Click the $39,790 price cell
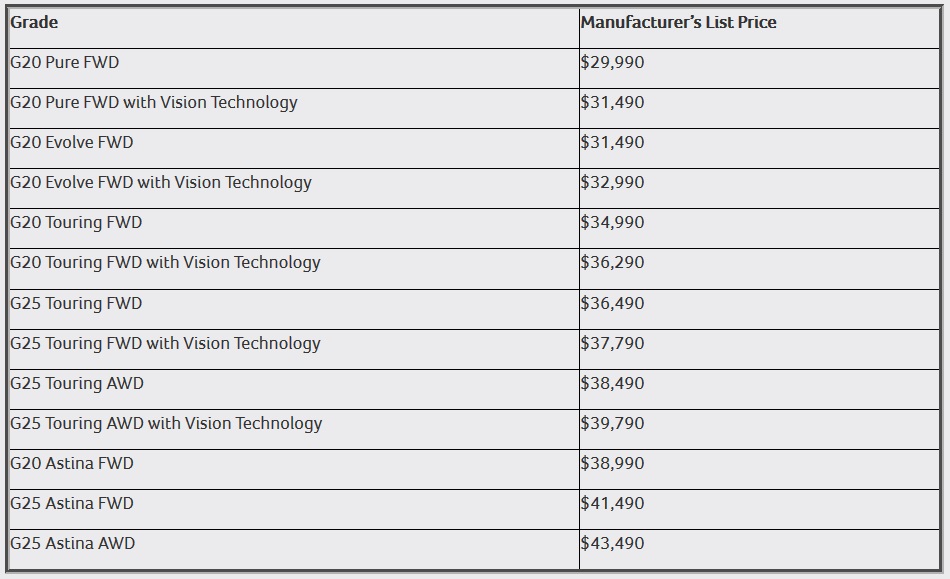The width and height of the screenshot is (950, 579). pyautogui.click(x=613, y=423)
